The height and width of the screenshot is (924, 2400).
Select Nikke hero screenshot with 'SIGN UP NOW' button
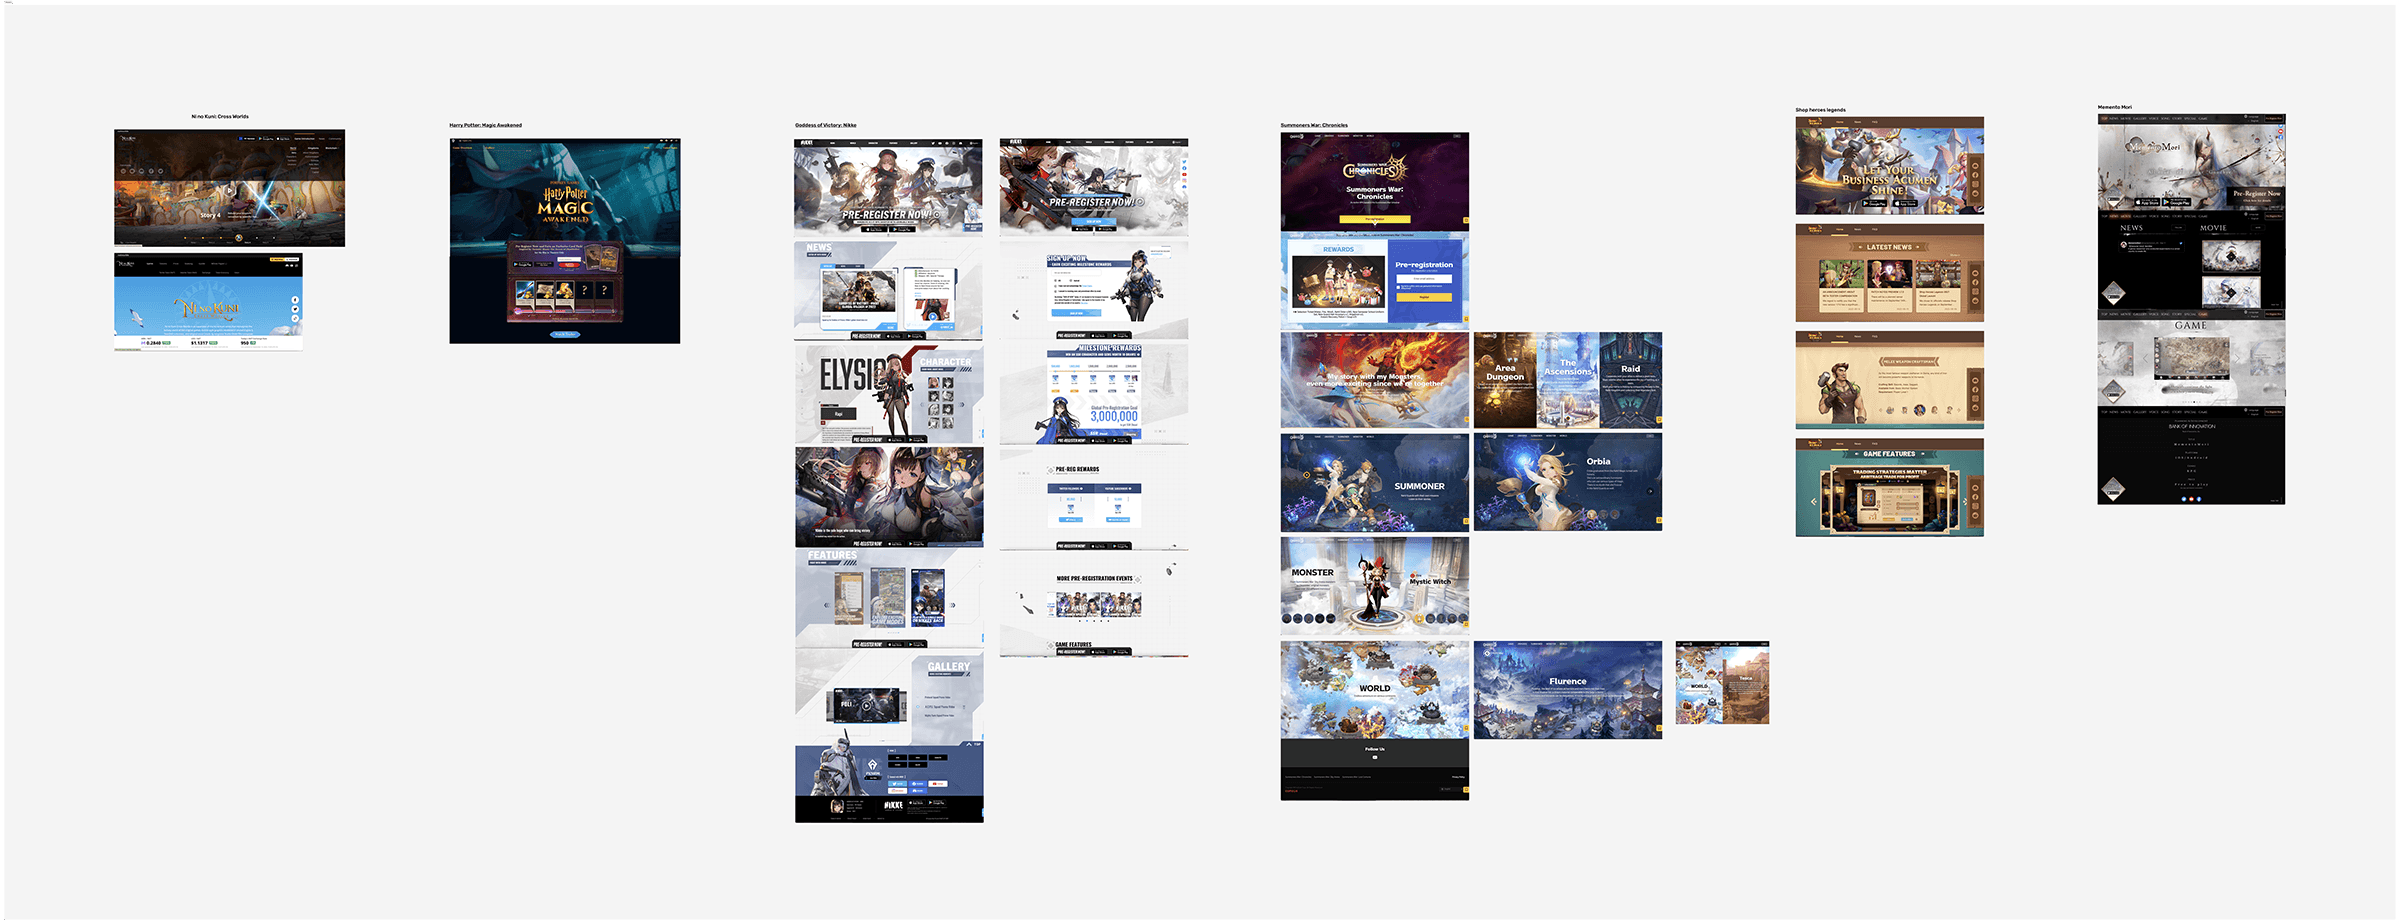tap(1094, 187)
